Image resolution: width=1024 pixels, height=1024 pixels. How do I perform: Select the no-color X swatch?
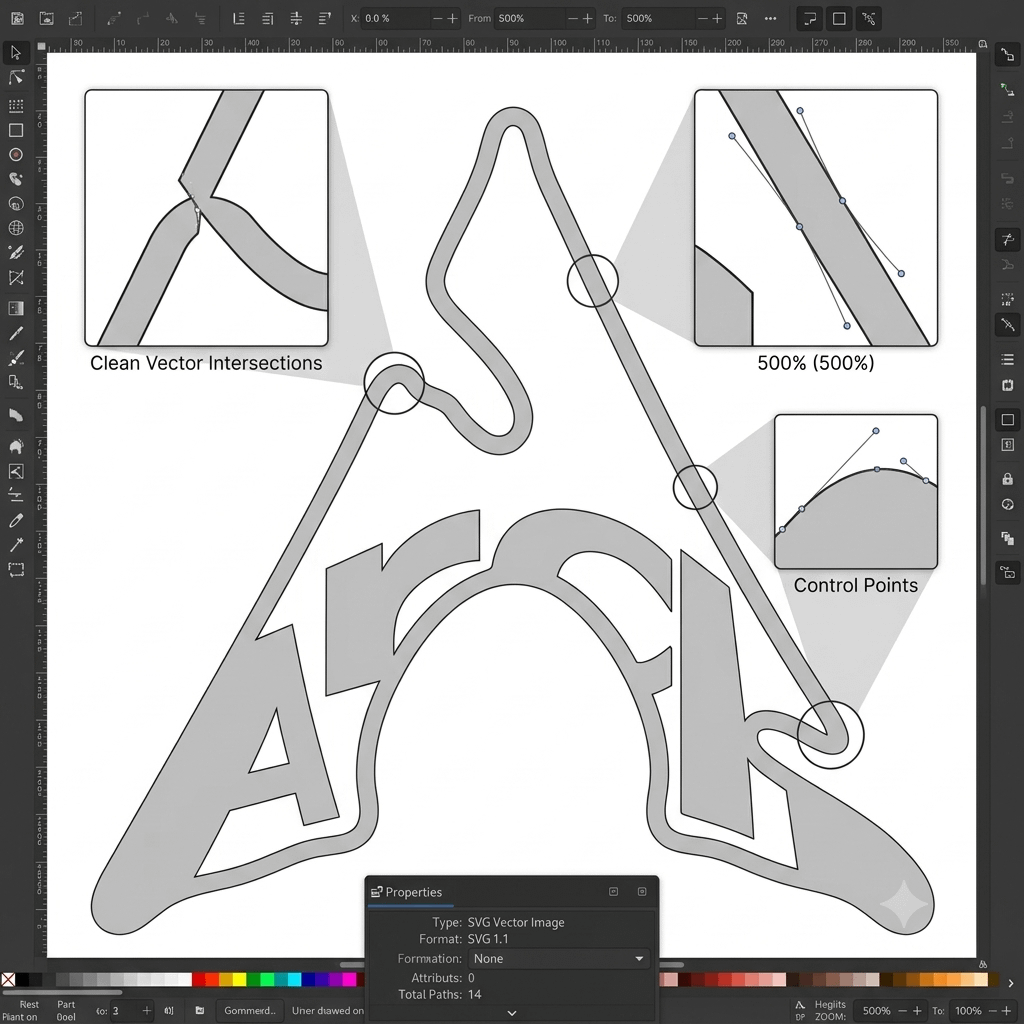(x=8, y=979)
